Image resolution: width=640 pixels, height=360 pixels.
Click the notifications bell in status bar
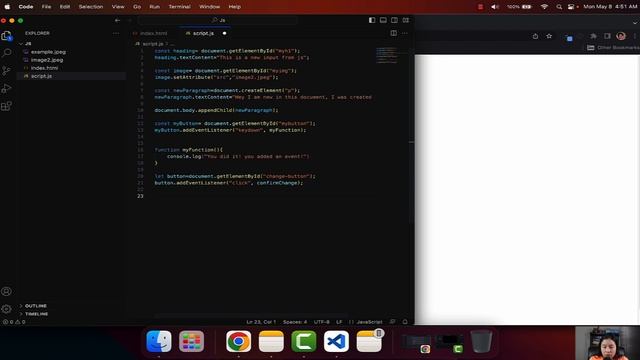405,322
